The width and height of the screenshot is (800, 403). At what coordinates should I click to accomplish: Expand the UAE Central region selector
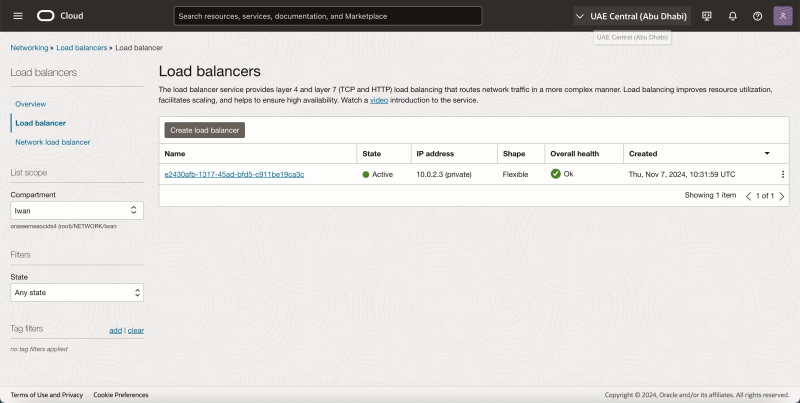pyautogui.click(x=632, y=16)
